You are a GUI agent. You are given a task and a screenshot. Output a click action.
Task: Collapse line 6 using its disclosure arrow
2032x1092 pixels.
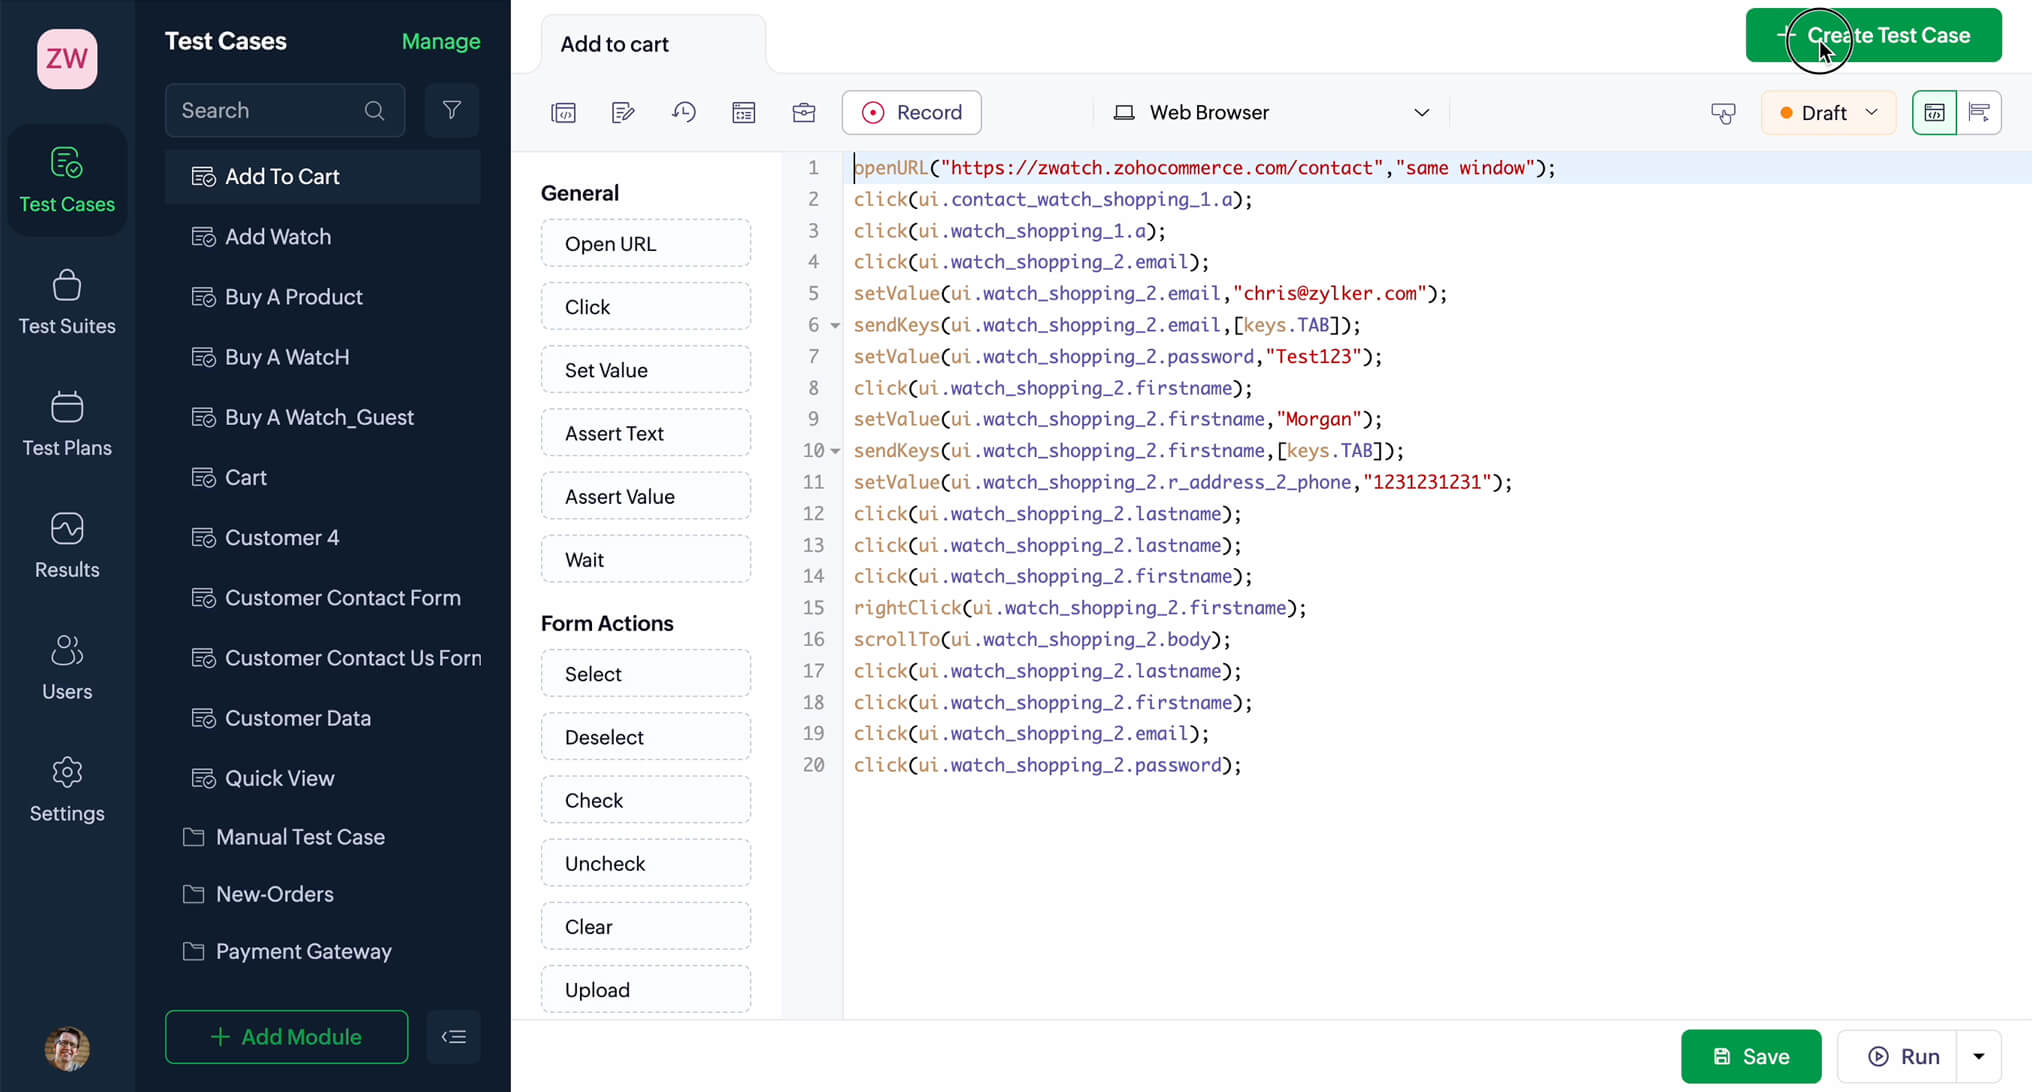[x=834, y=325]
